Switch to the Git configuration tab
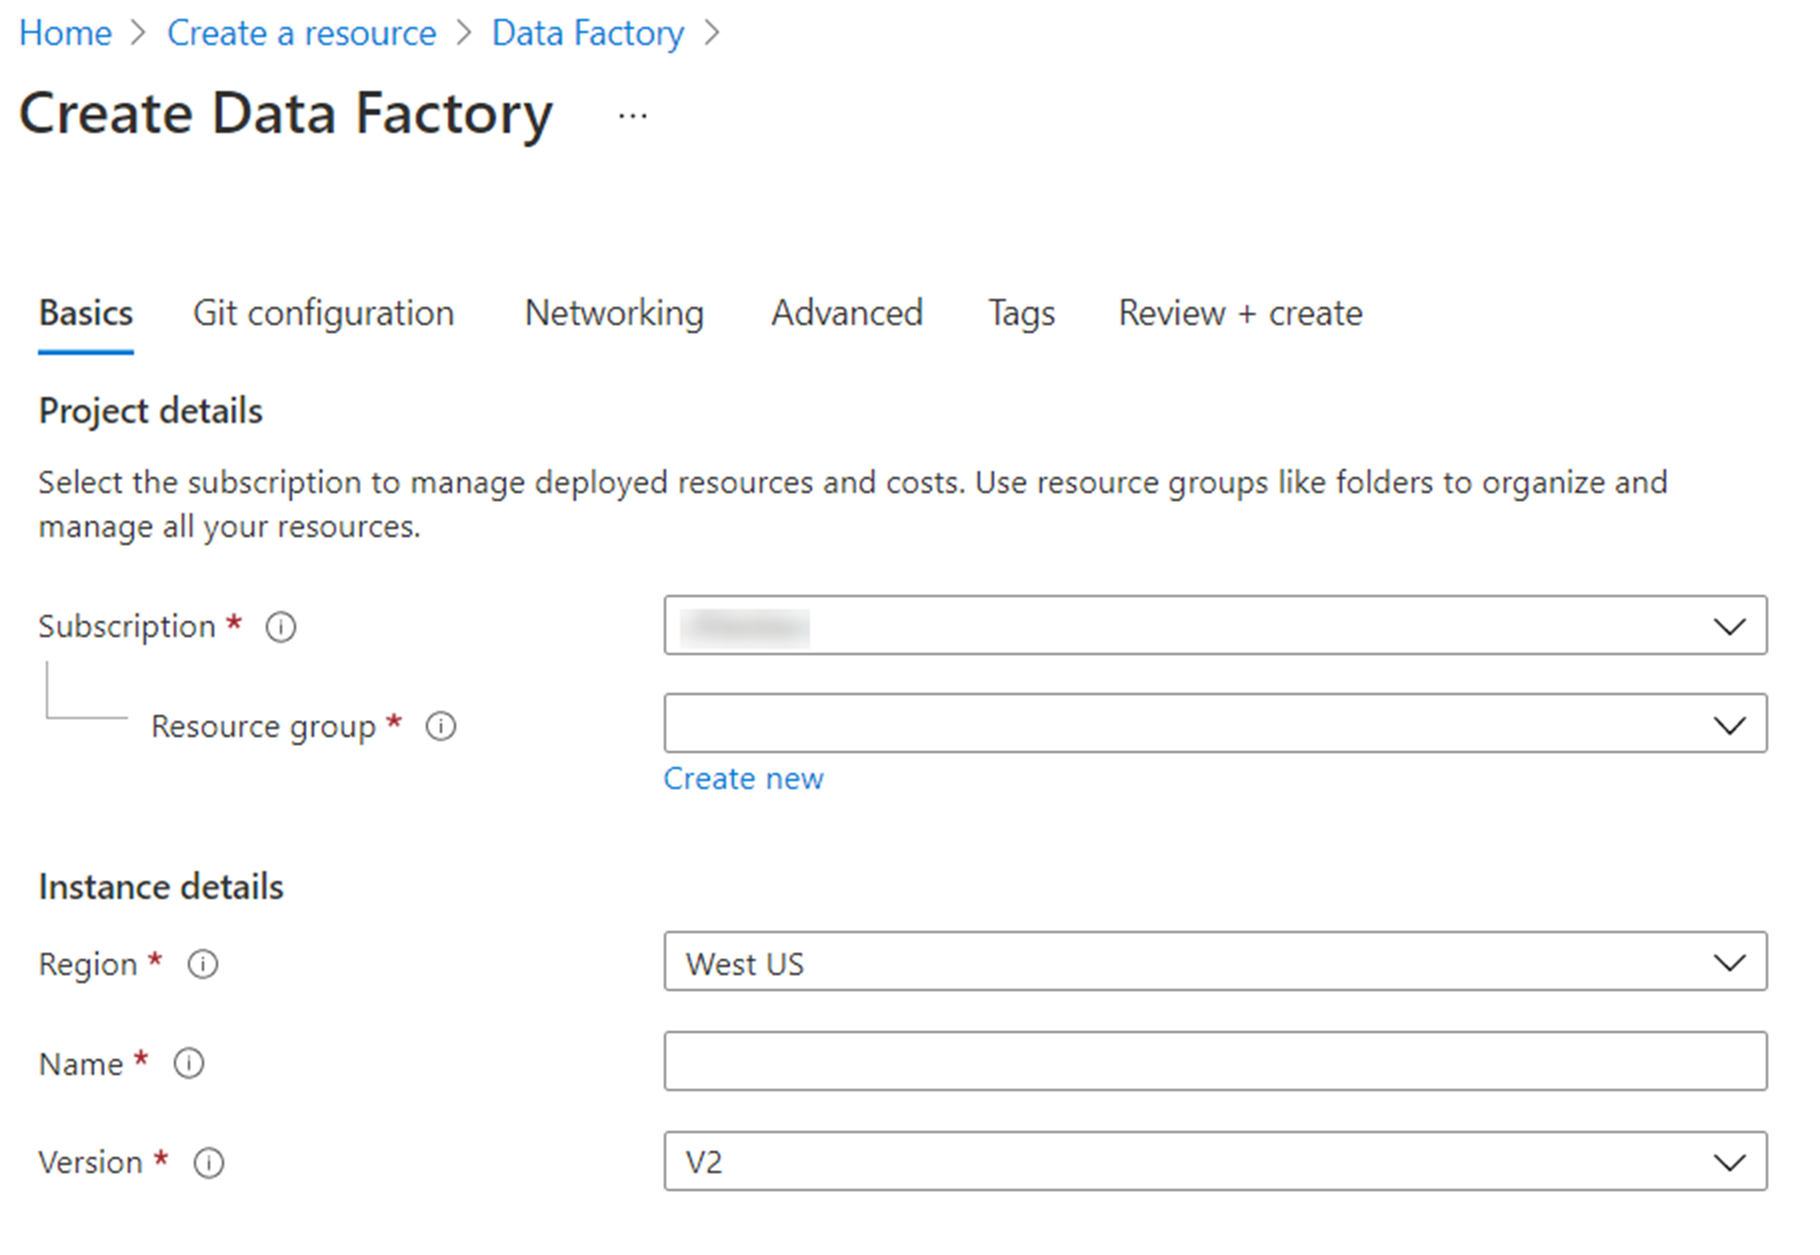This screenshot has width=1820, height=1255. pyautogui.click(x=323, y=314)
